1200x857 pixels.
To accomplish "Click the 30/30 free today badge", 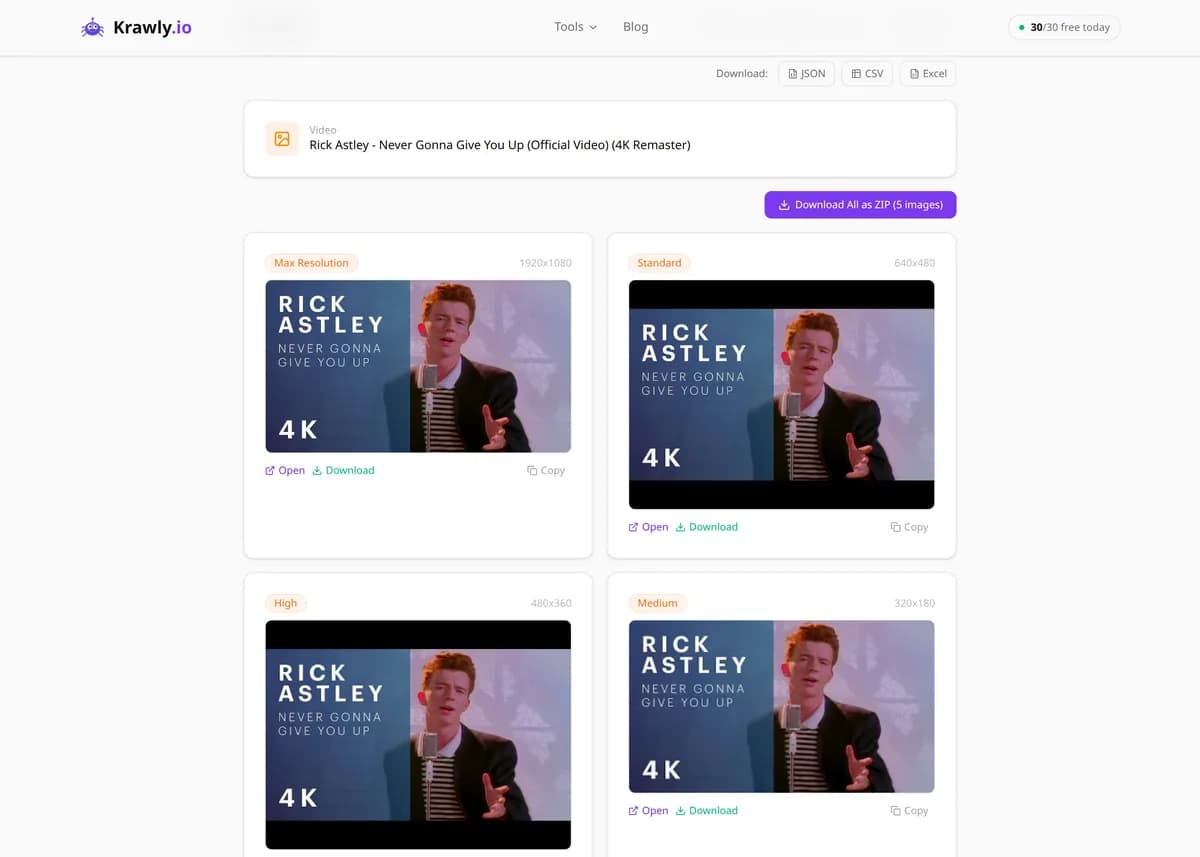I will (x=1064, y=27).
